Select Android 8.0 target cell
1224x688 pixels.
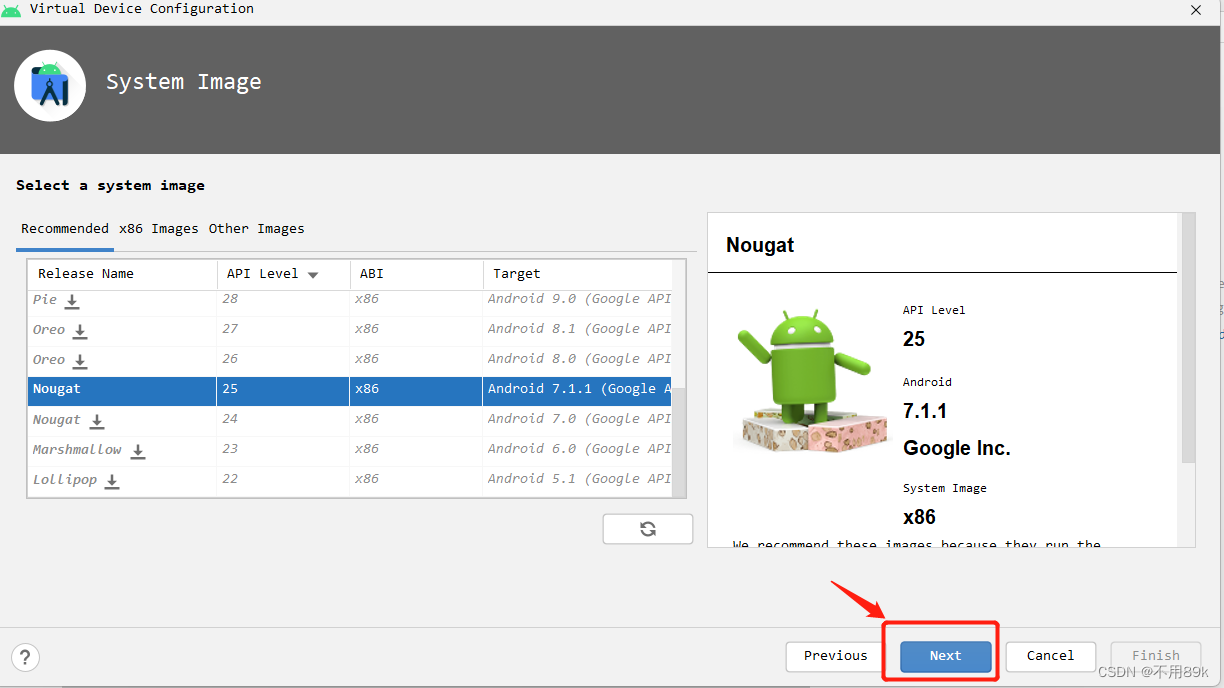tap(579, 359)
